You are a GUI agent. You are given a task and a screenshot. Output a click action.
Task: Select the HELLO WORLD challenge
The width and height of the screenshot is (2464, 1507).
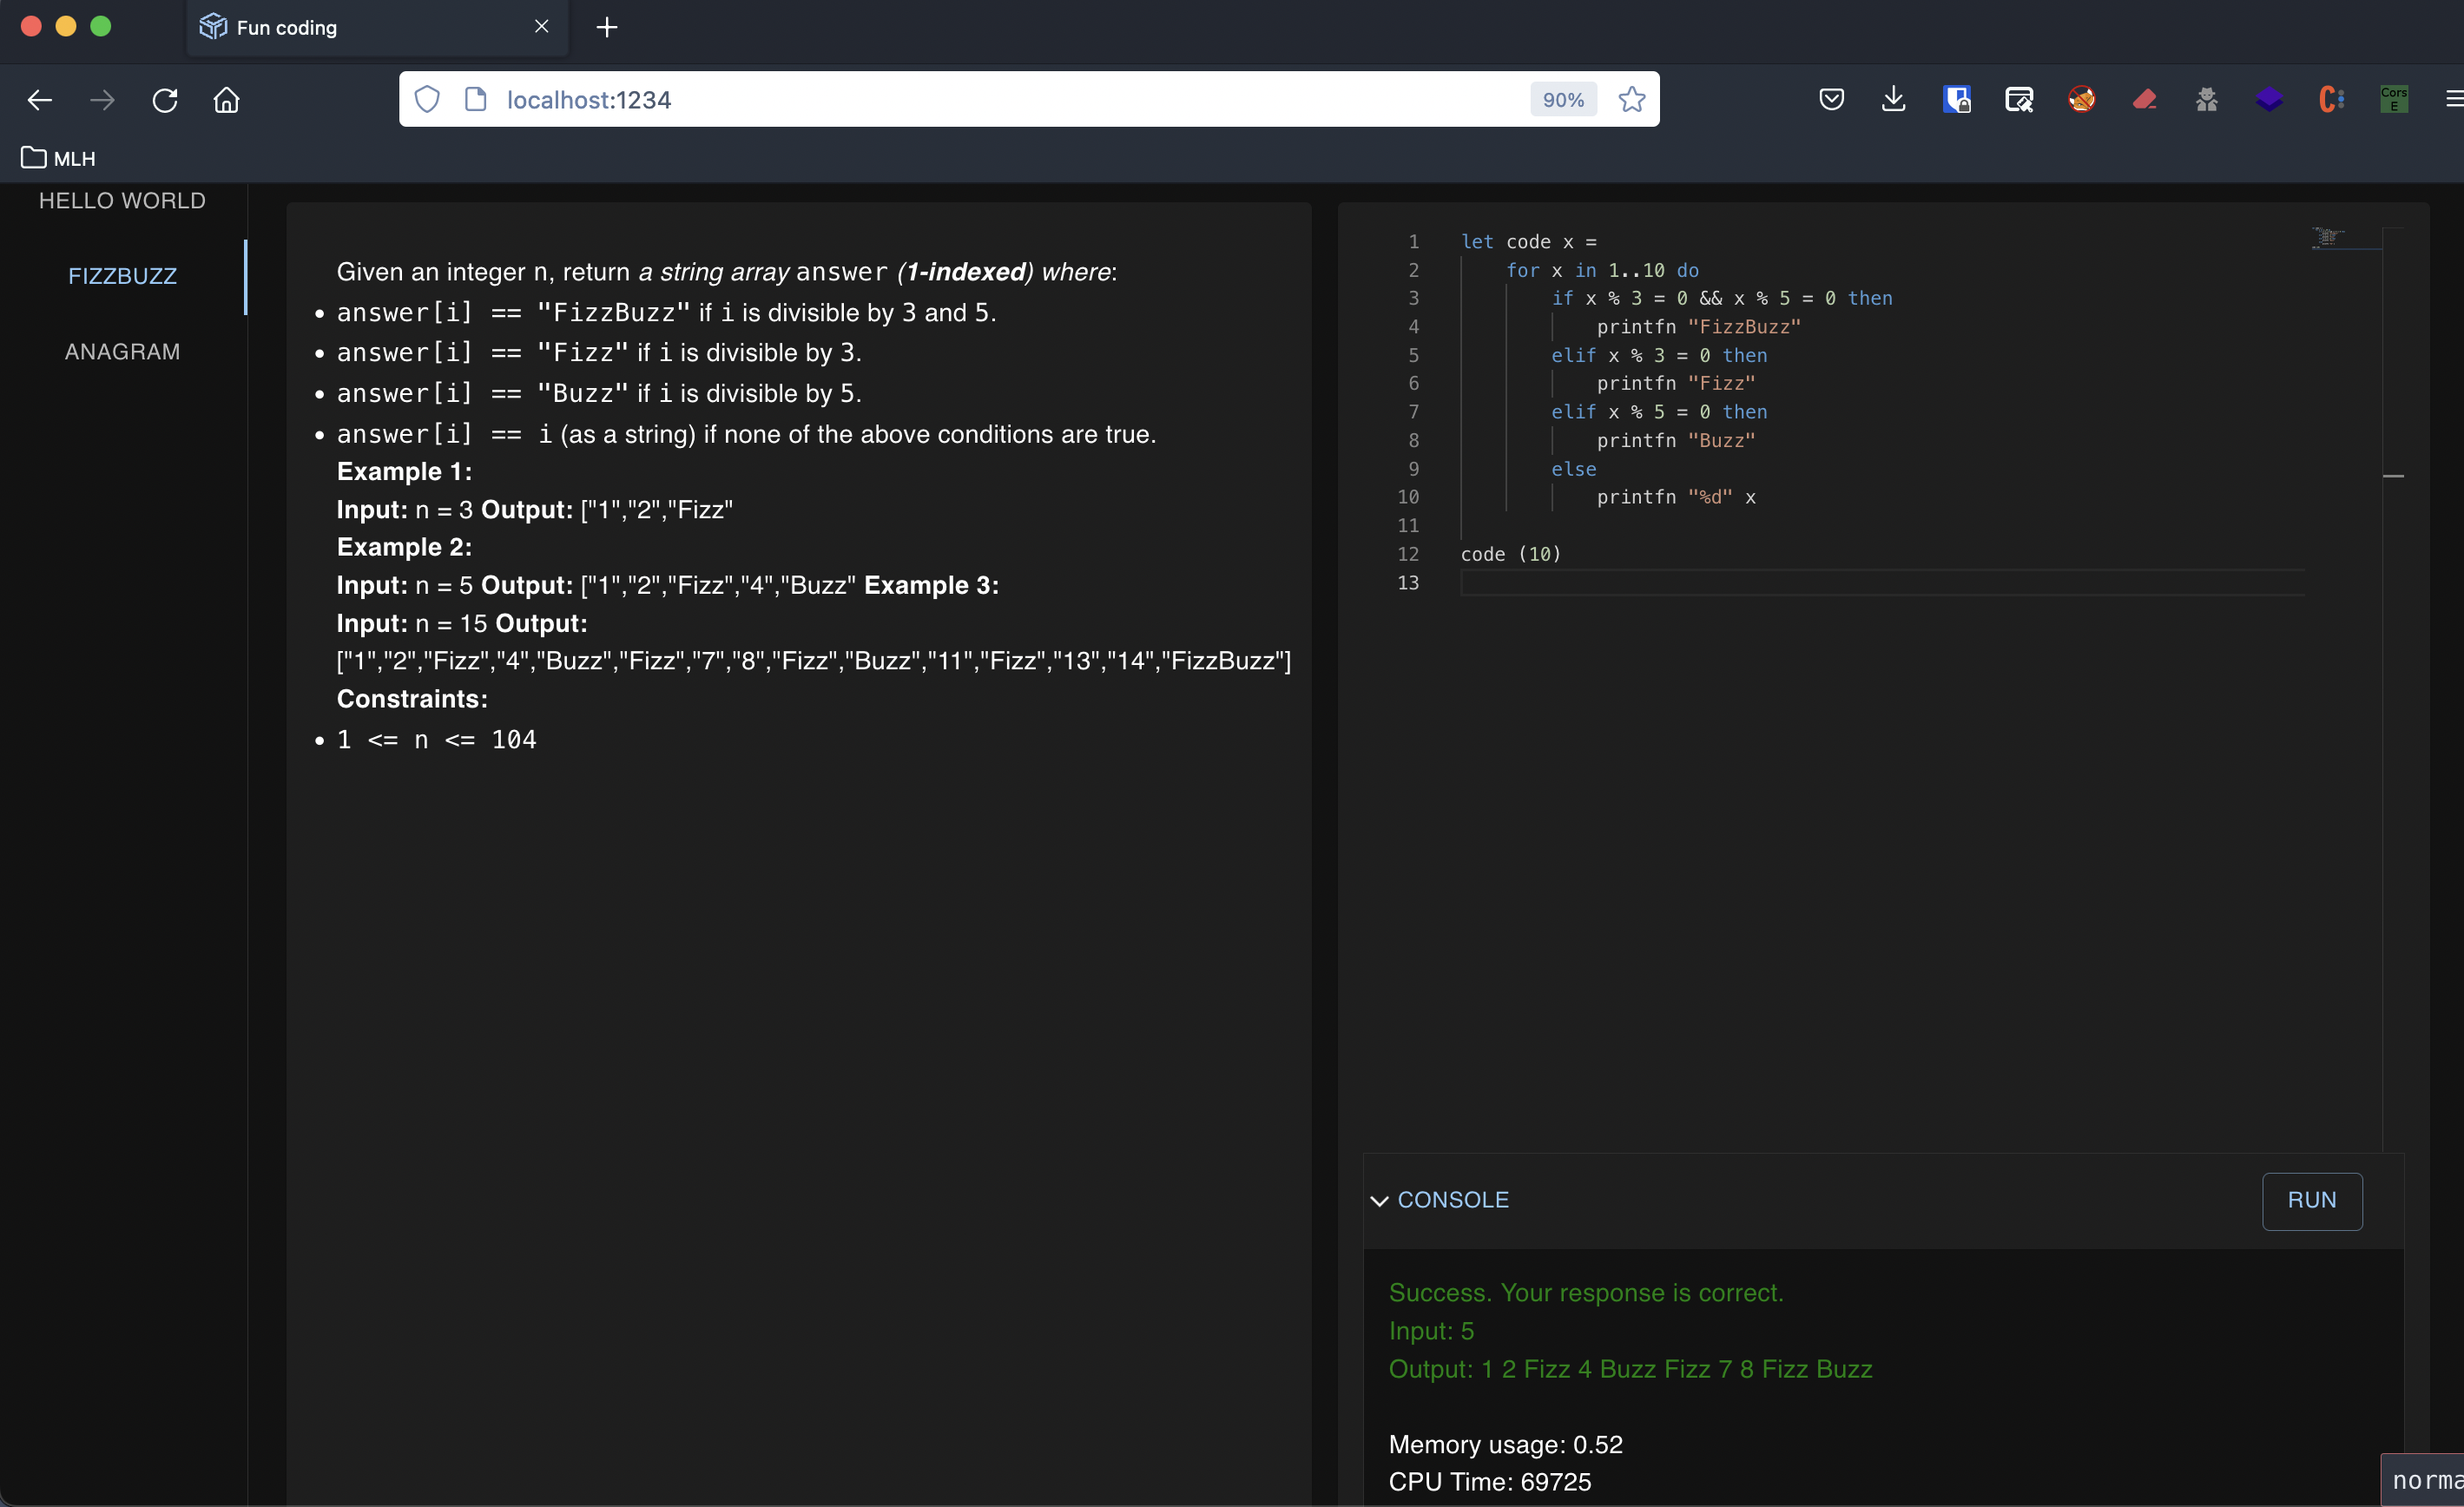122,201
